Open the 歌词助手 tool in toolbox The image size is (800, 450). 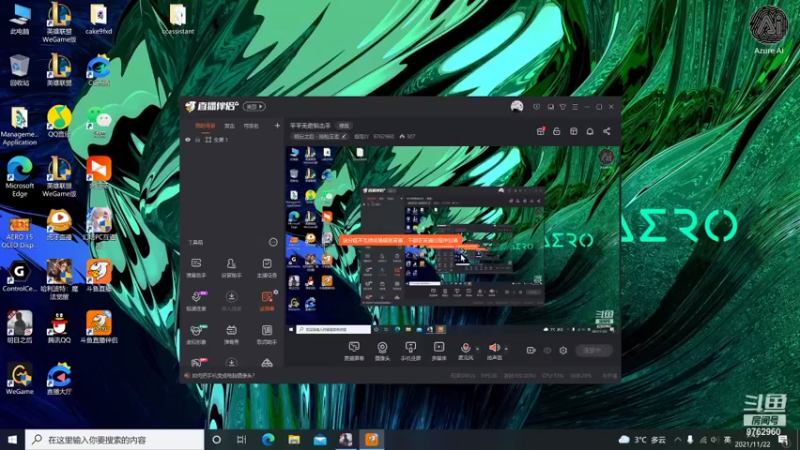coord(266,335)
